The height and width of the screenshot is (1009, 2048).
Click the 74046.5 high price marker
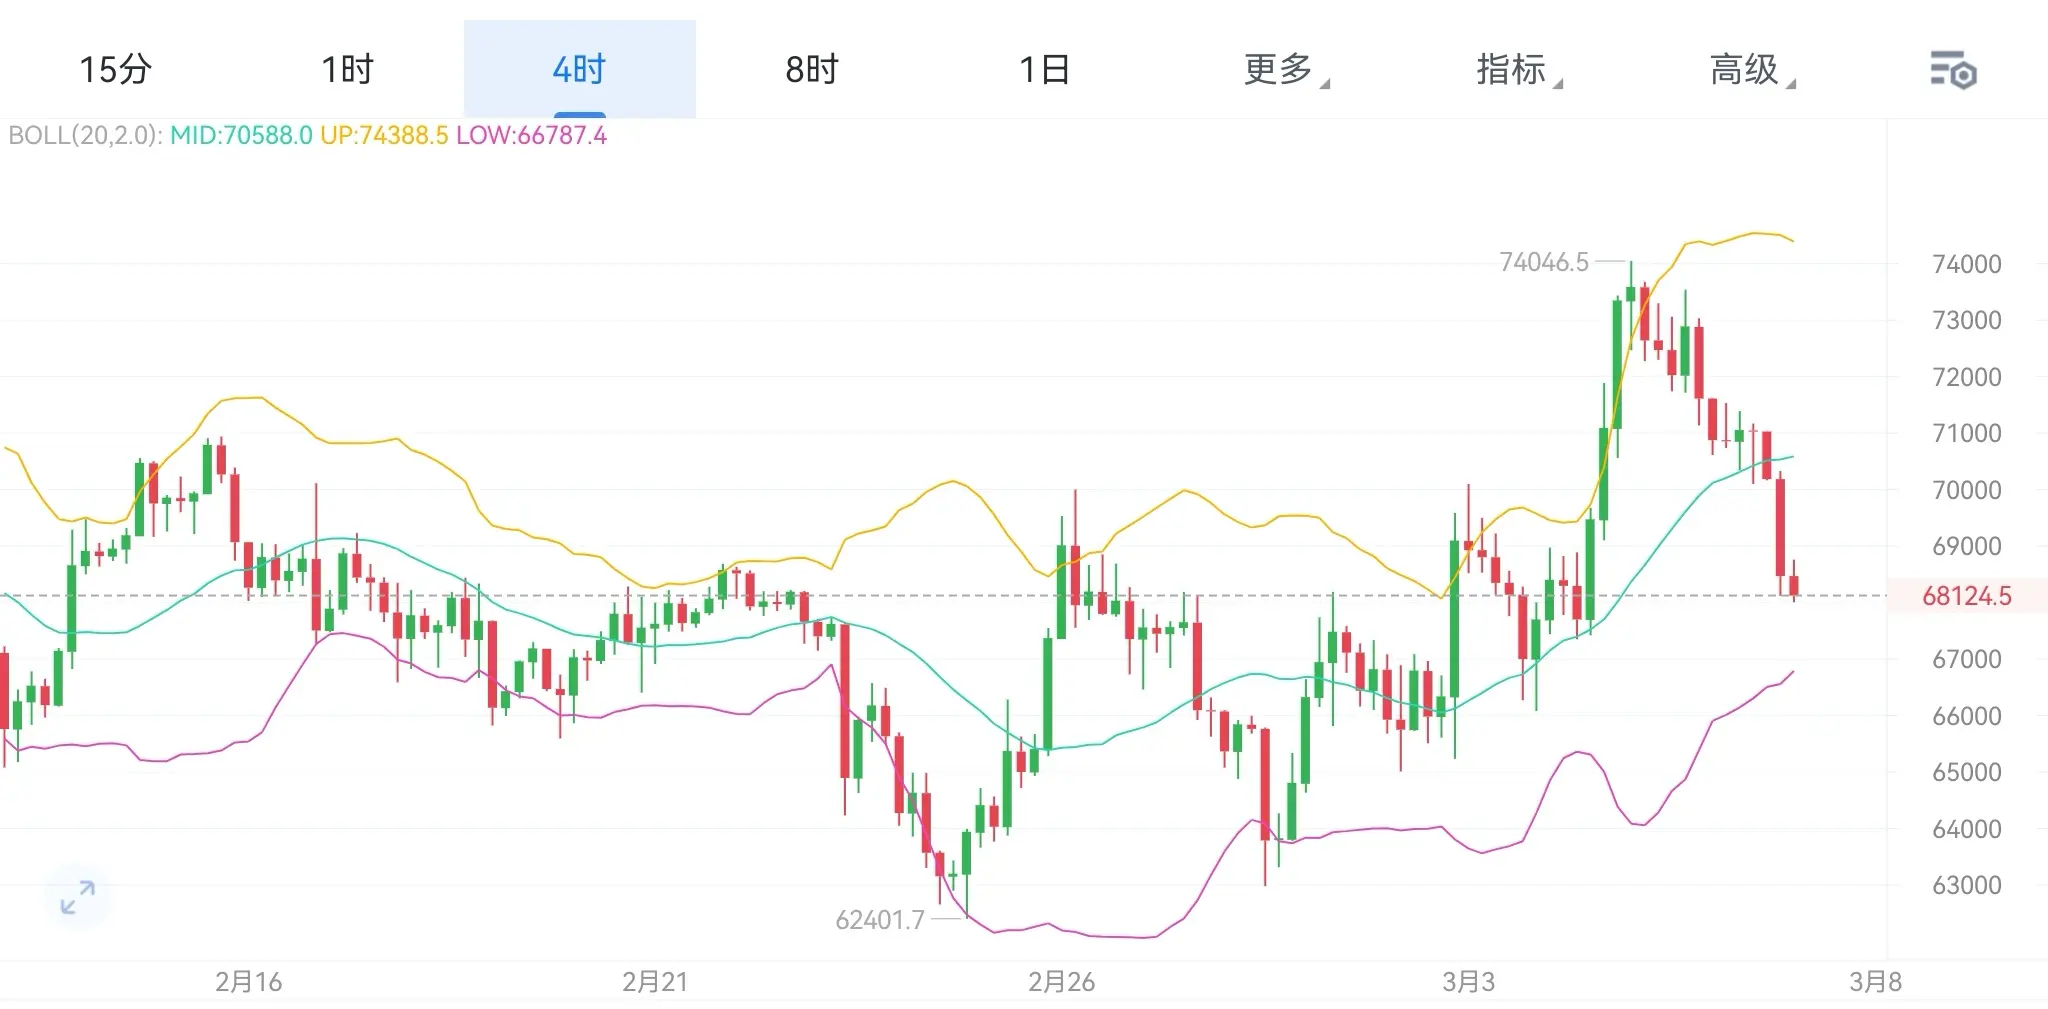click(x=1544, y=262)
